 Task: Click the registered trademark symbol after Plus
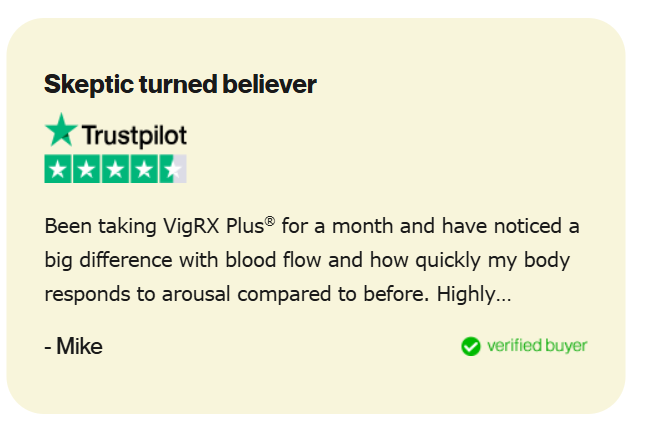pos(269,221)
